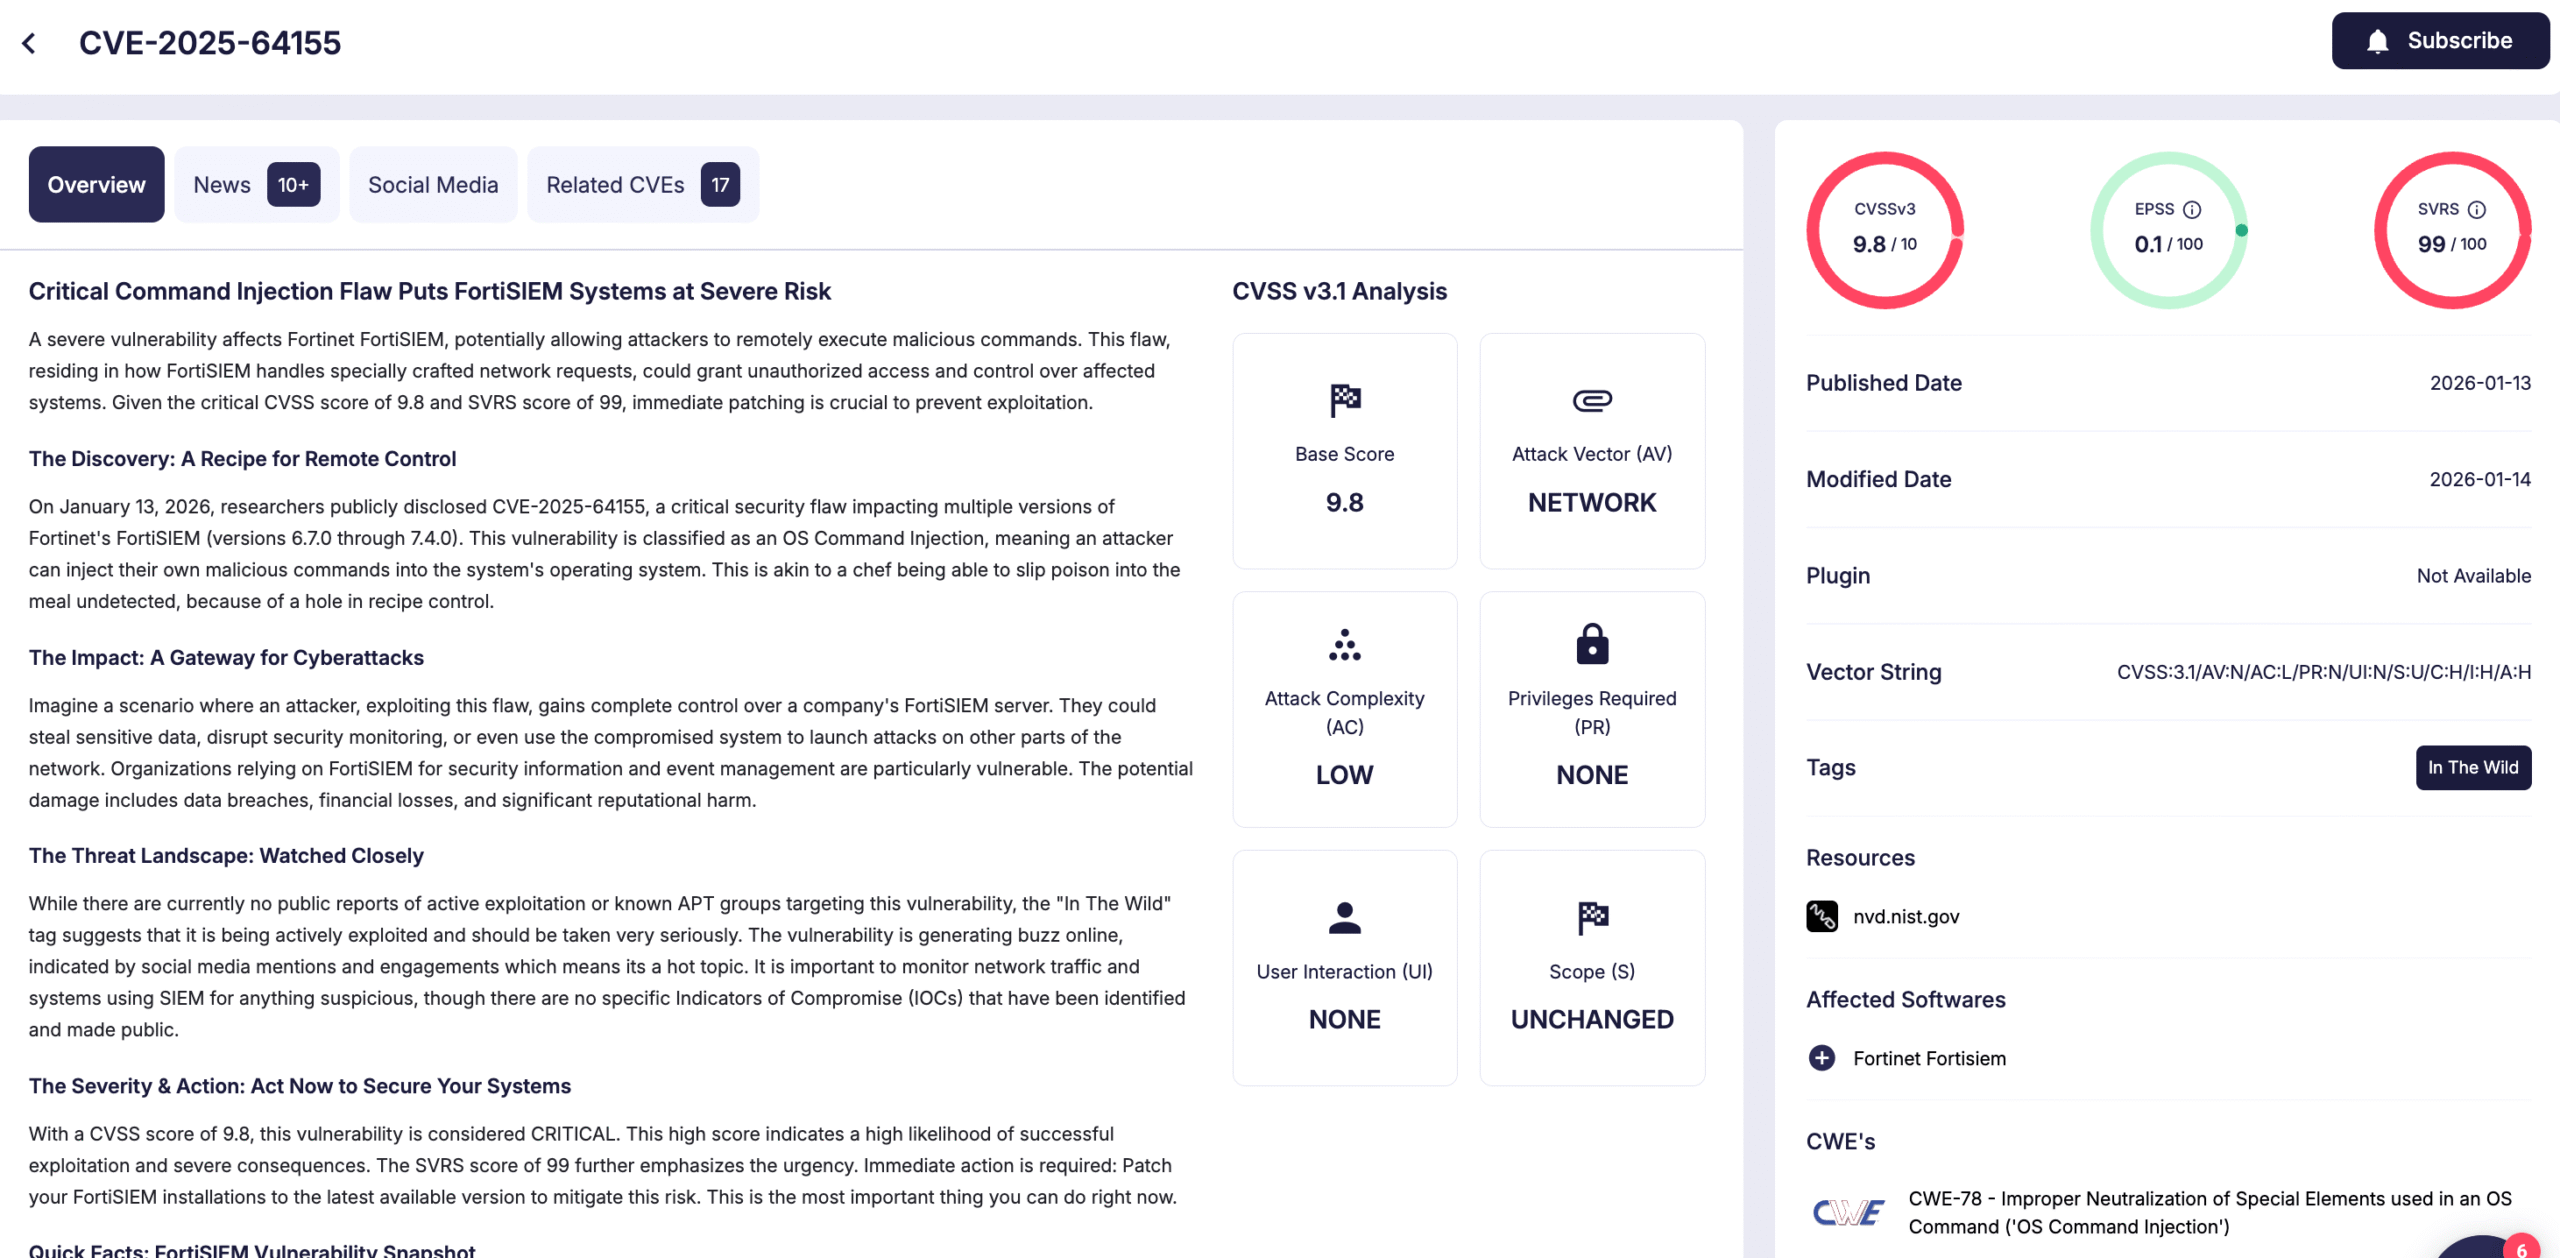Click the Attack Vector paperclip icon
Image resolution: width=2560 pixels, height=1258 pixels.
(x=1592, y=401)
